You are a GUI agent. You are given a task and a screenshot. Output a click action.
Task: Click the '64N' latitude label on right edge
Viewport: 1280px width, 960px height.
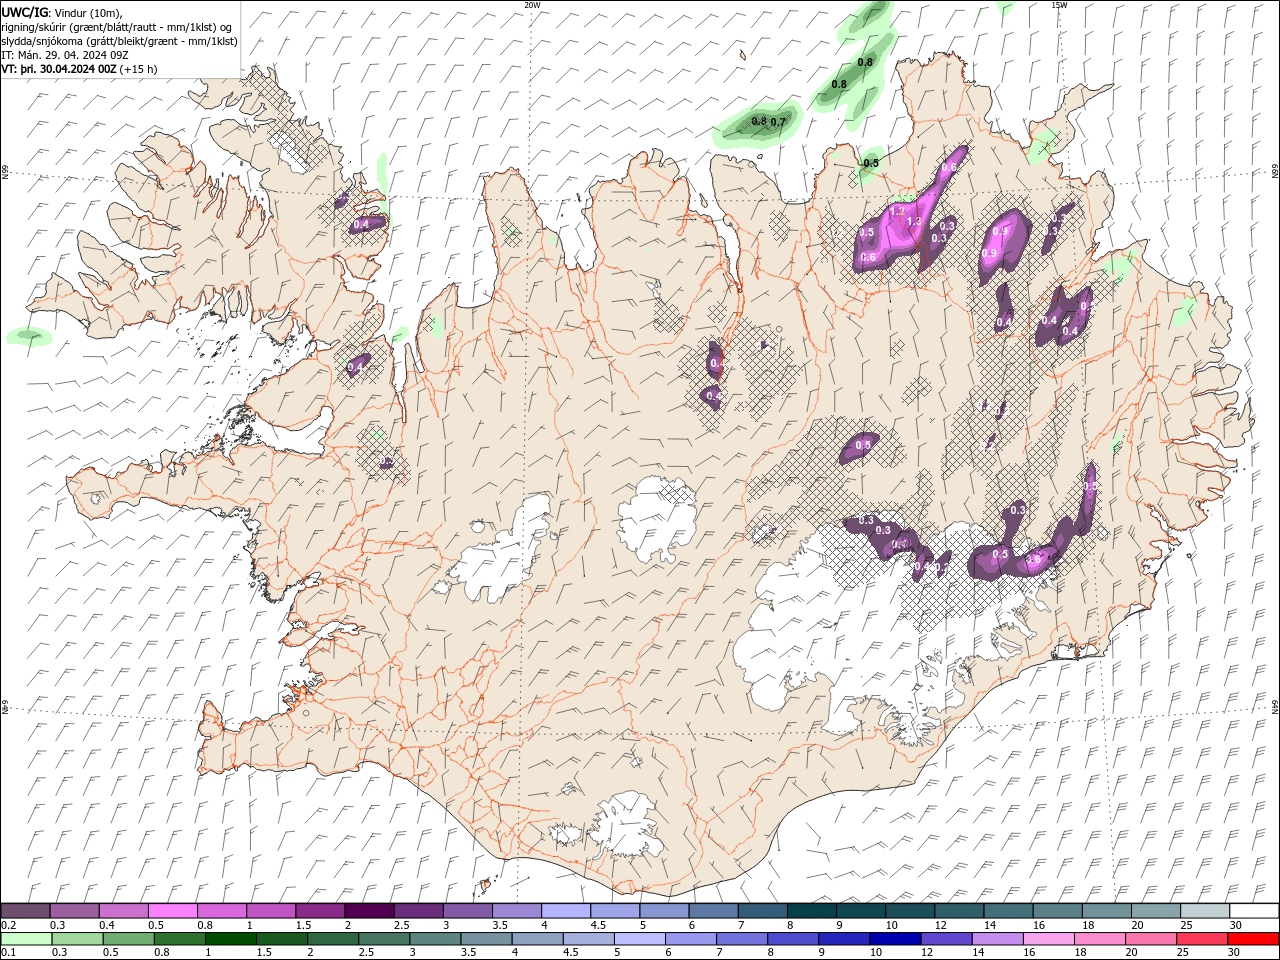click(1275, 707)
